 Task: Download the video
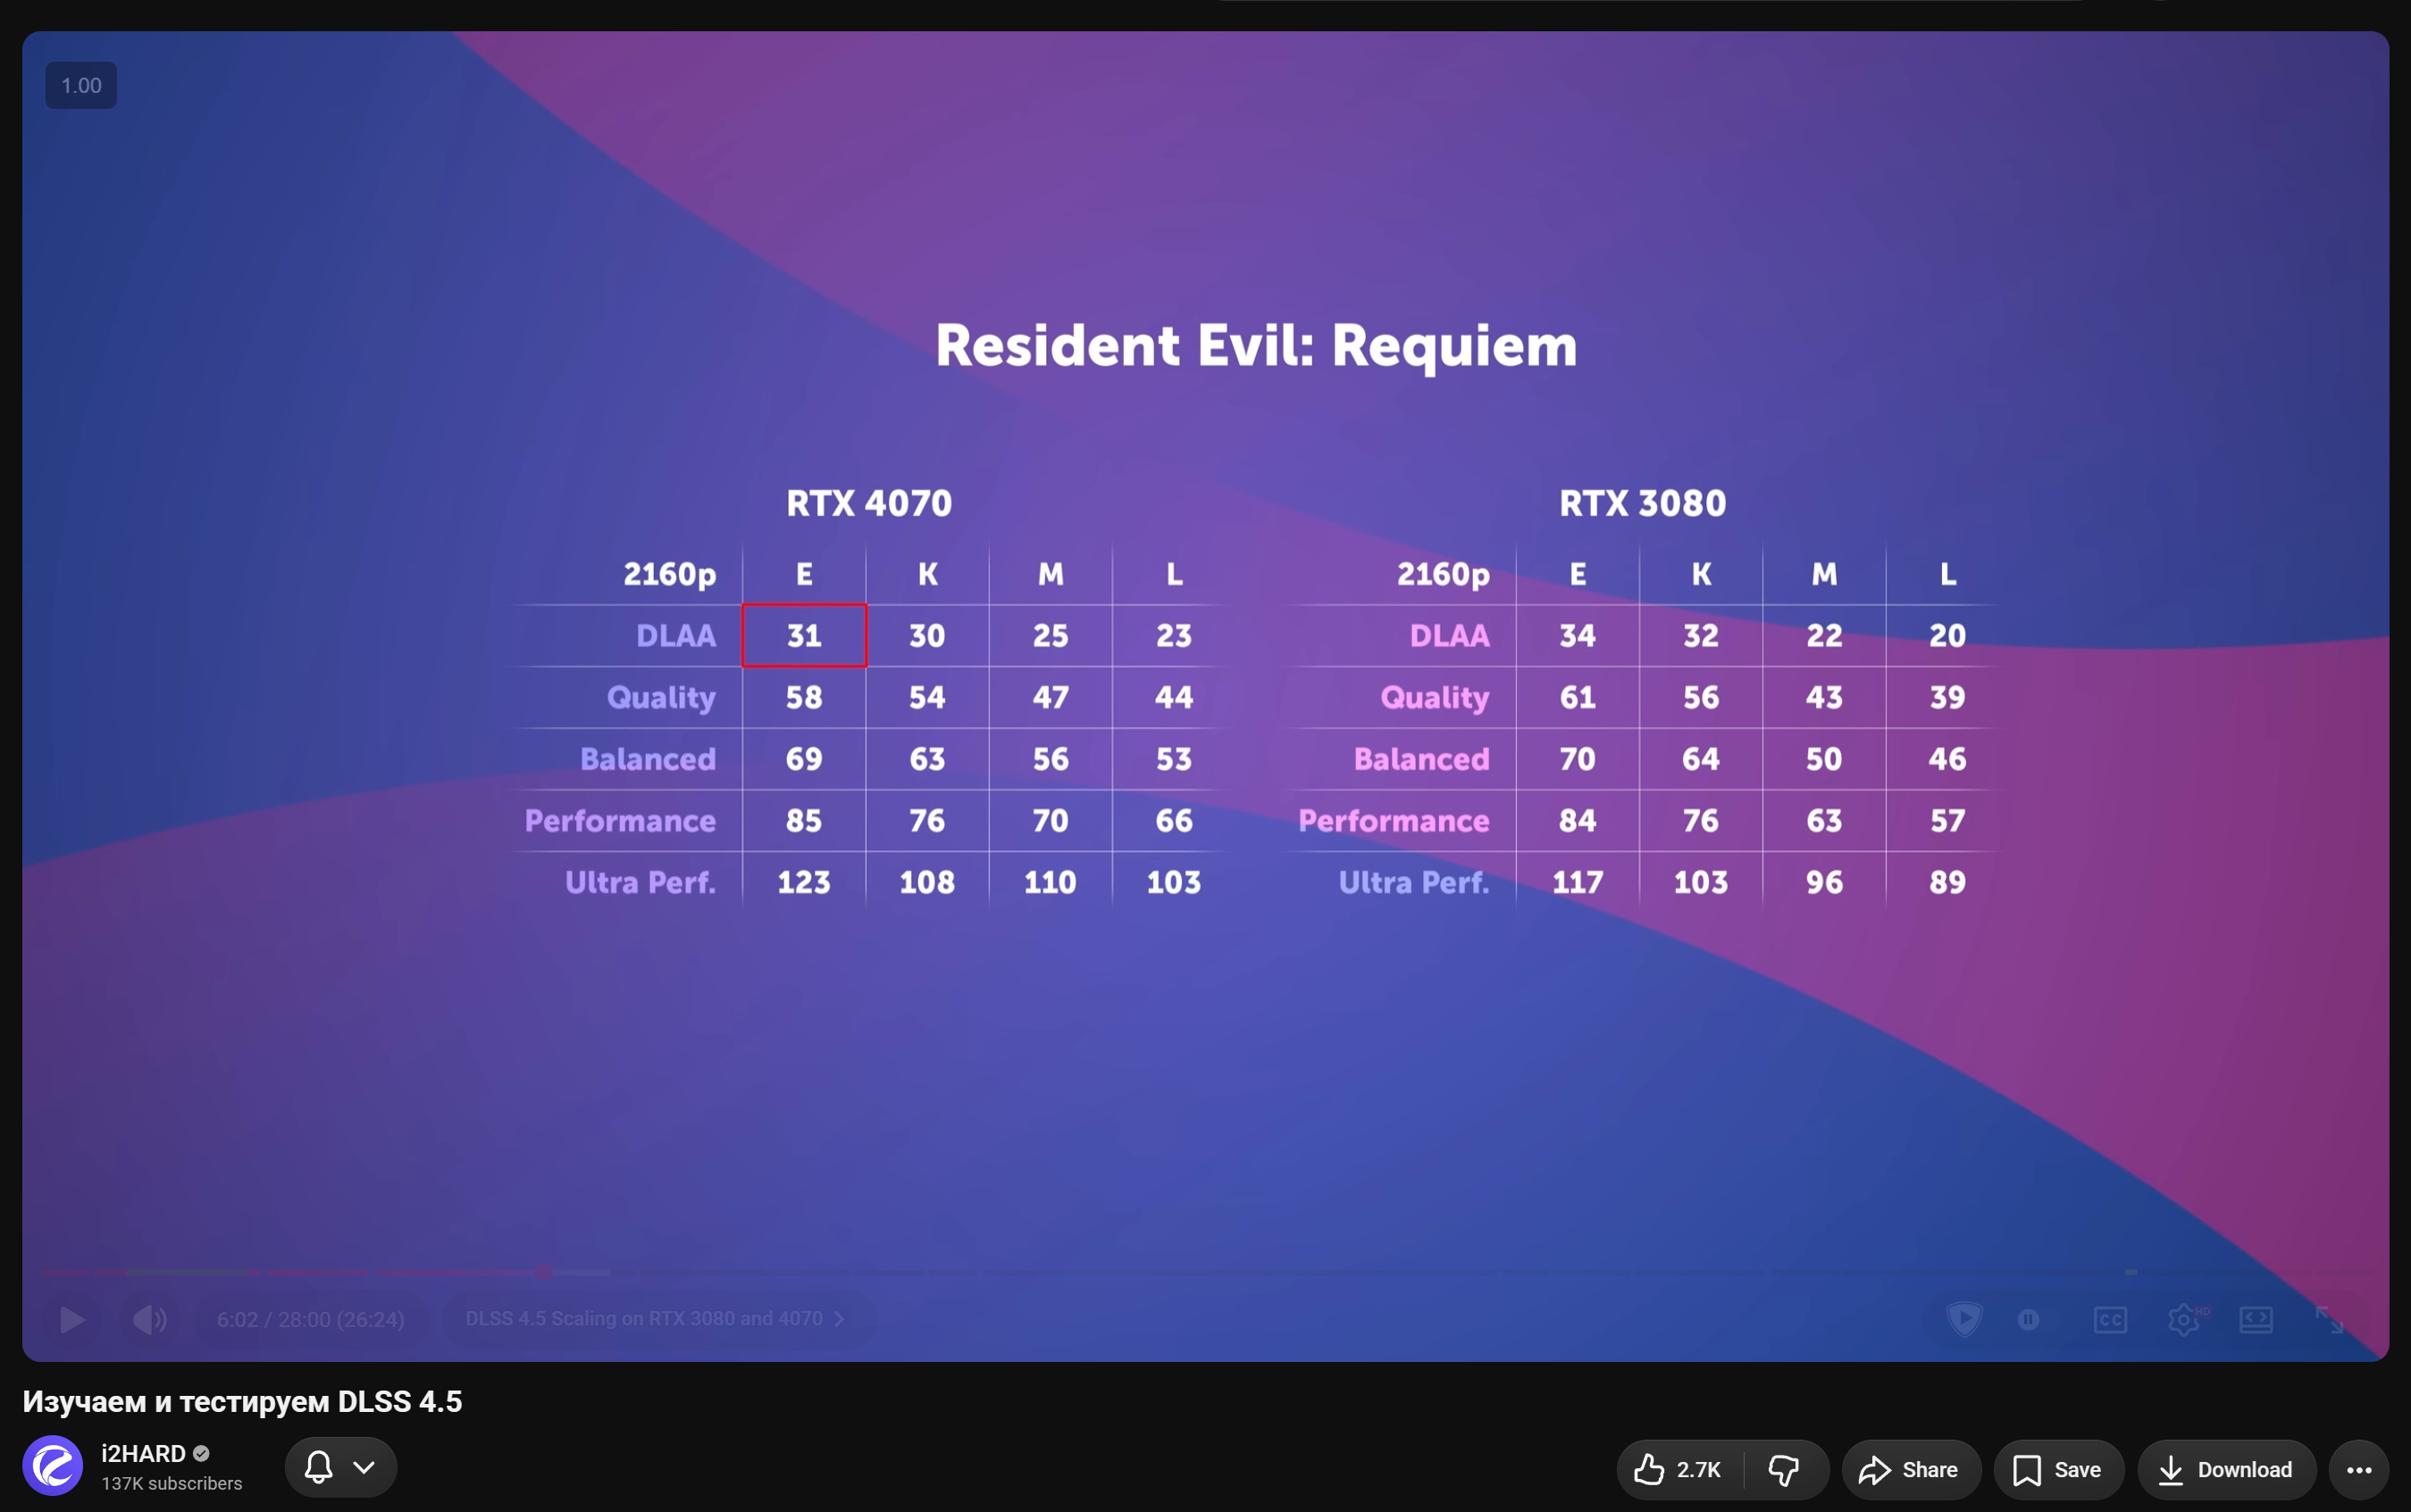point(2226,1469)
